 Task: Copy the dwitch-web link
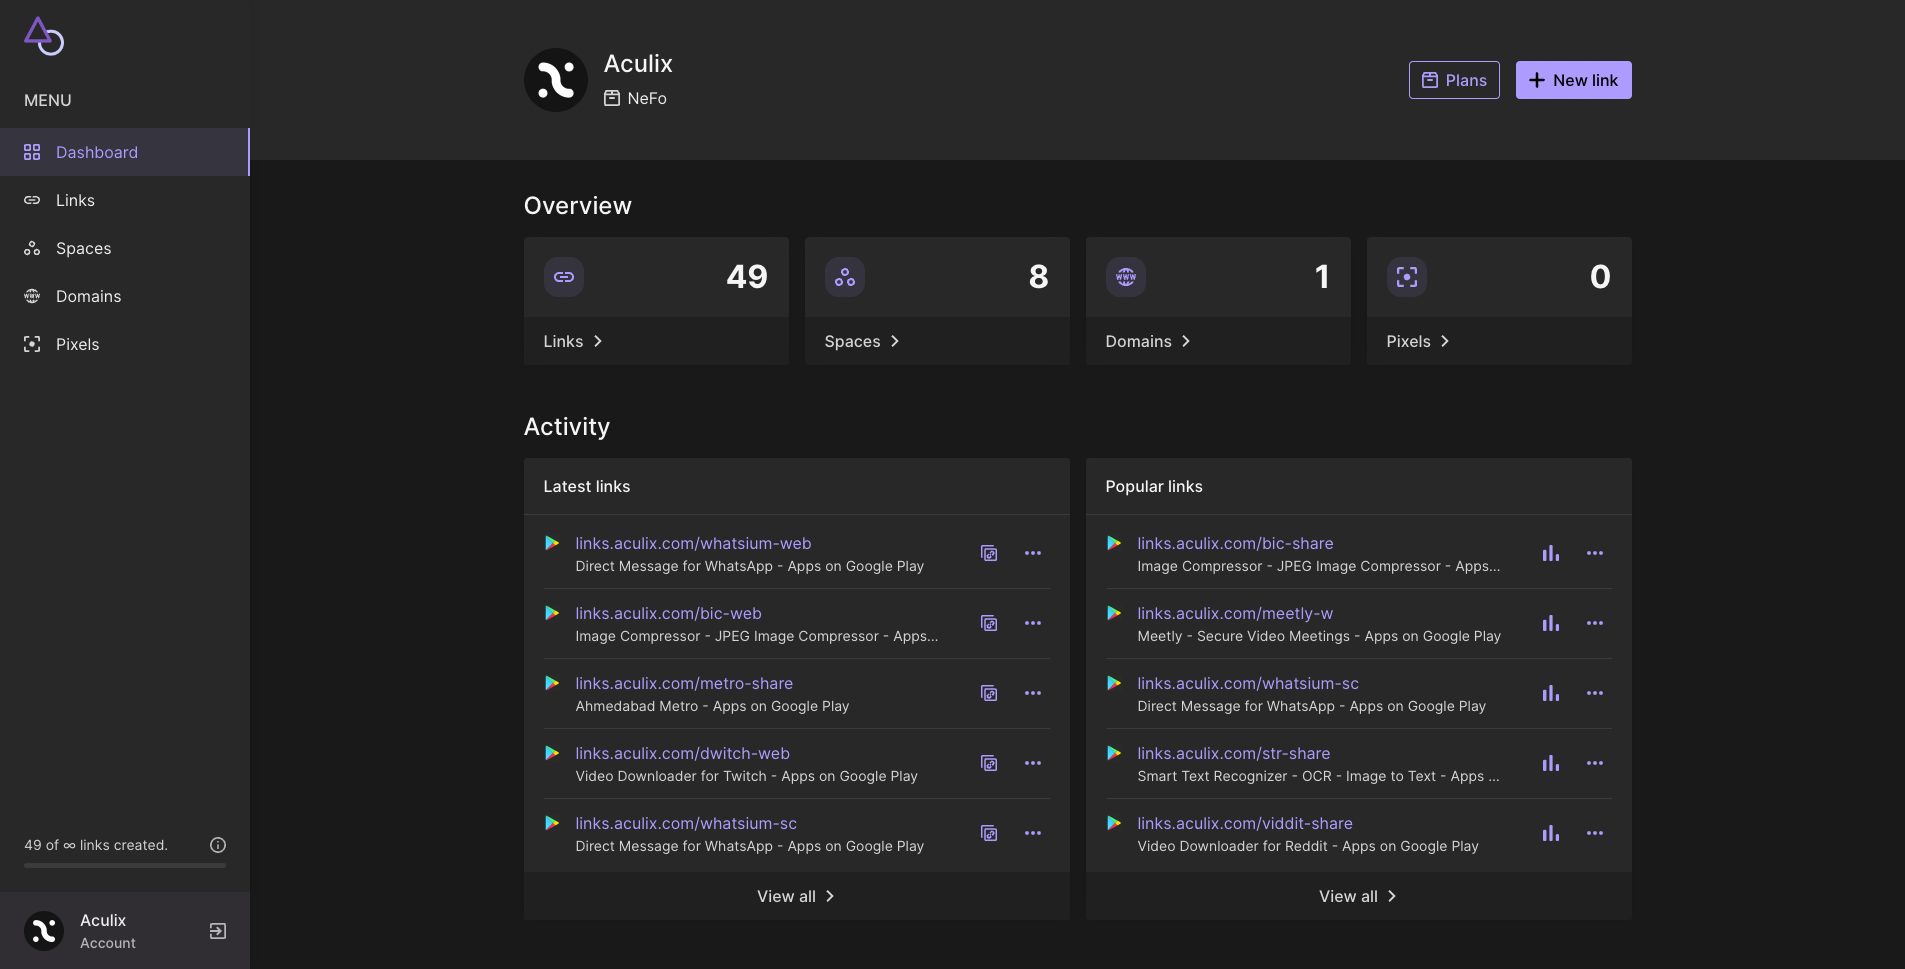(x=989, y=763)
